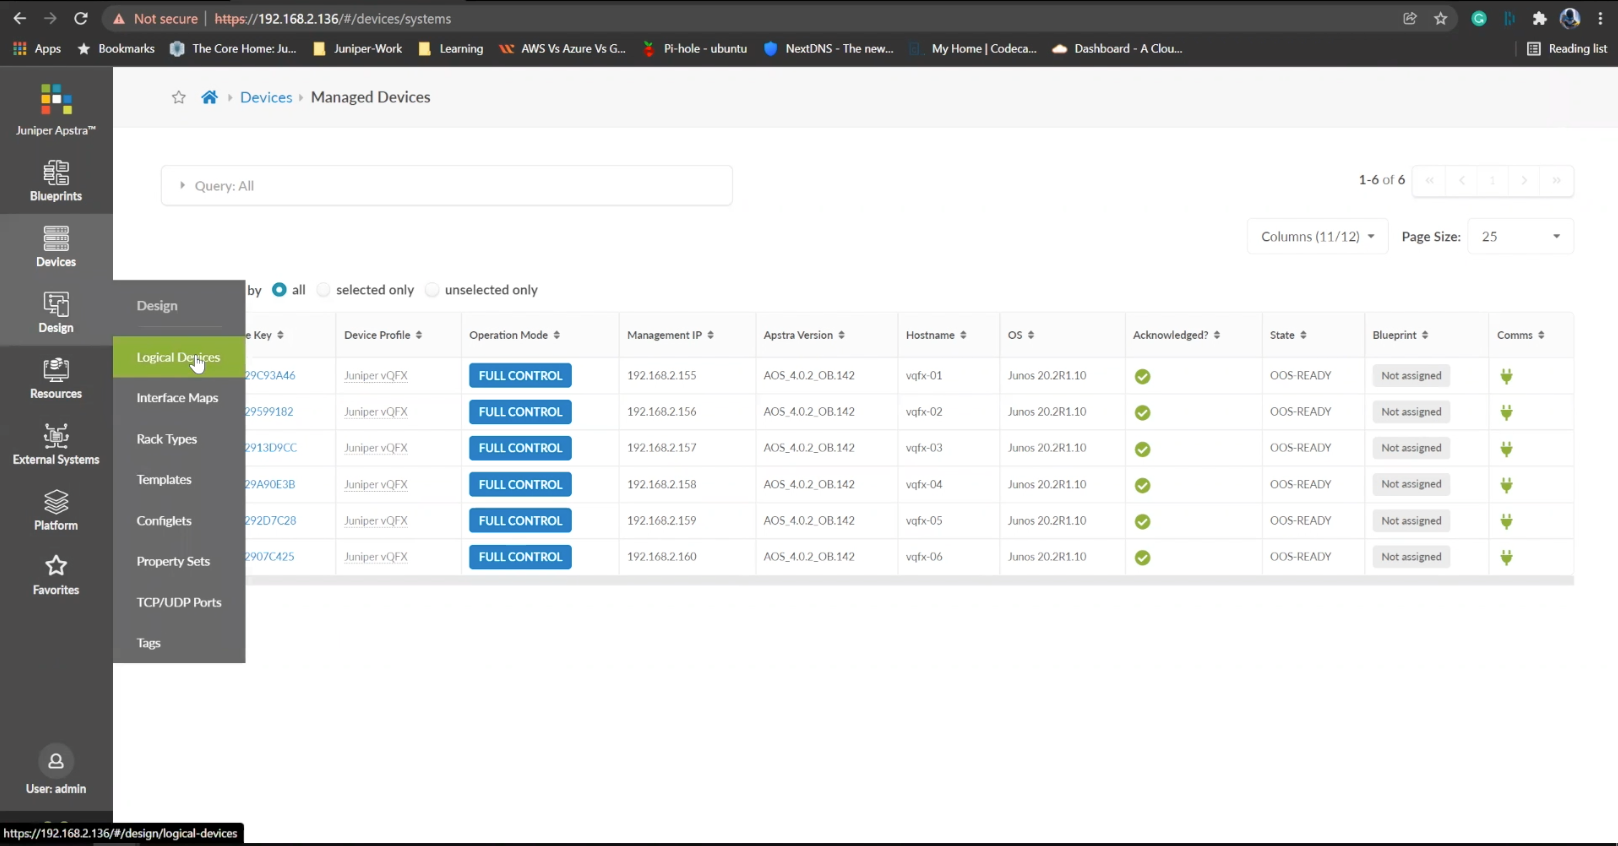Go to home via breadcrumb icon
This screenshot has width=1618, height=846.
tap(209, 97)
